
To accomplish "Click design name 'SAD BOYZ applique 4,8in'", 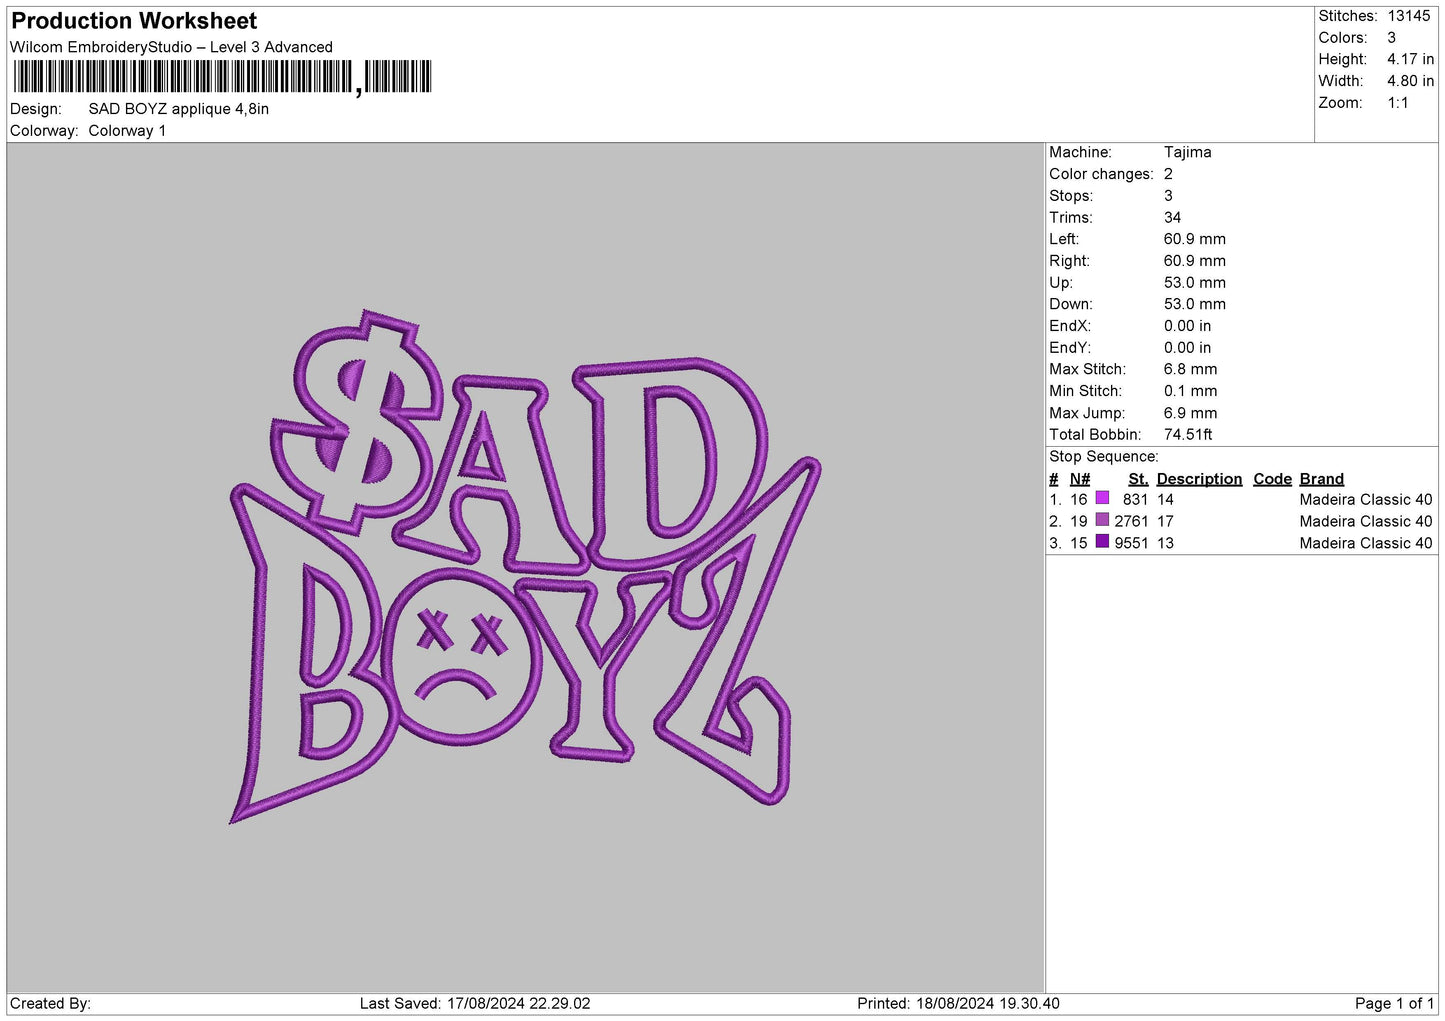I will 179,109.
